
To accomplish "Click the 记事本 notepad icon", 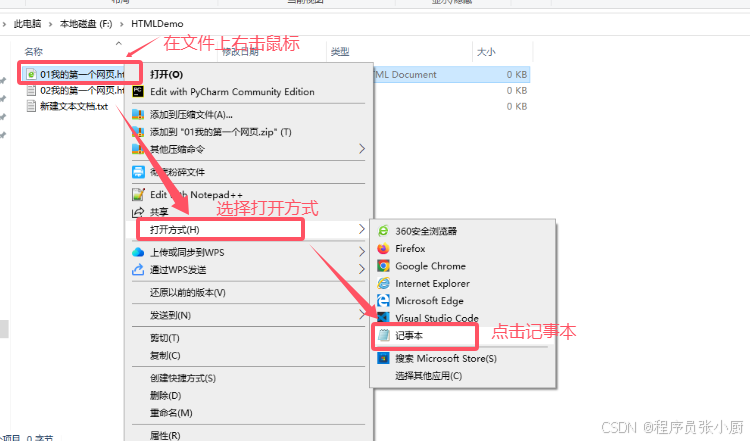I will 384,335.
